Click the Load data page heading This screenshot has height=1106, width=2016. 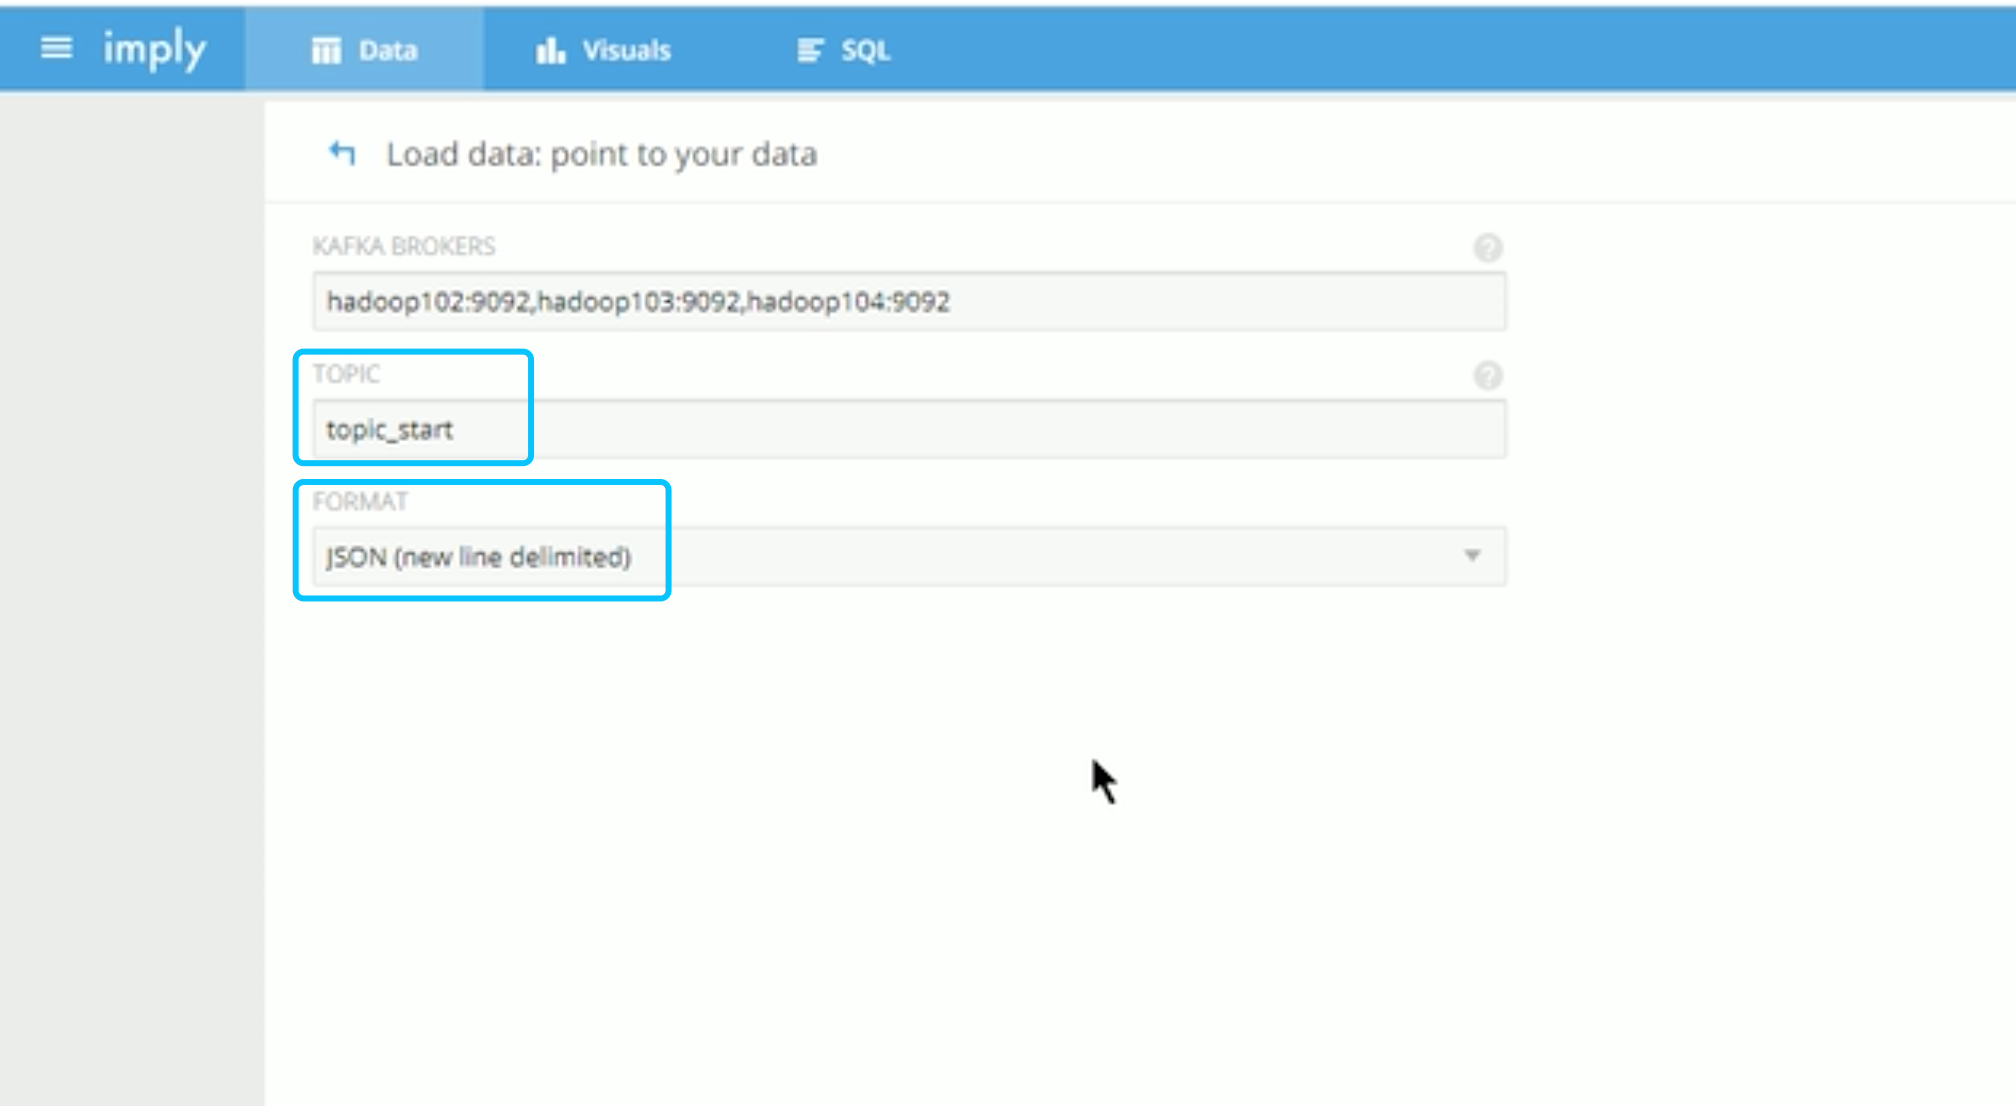[x=601, y=154]
